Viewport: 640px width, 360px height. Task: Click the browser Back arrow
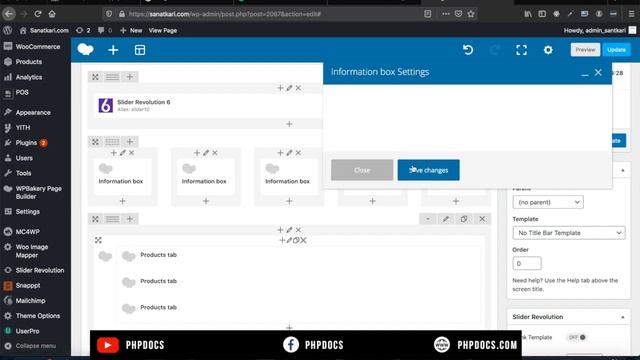[x=9, y=14]
